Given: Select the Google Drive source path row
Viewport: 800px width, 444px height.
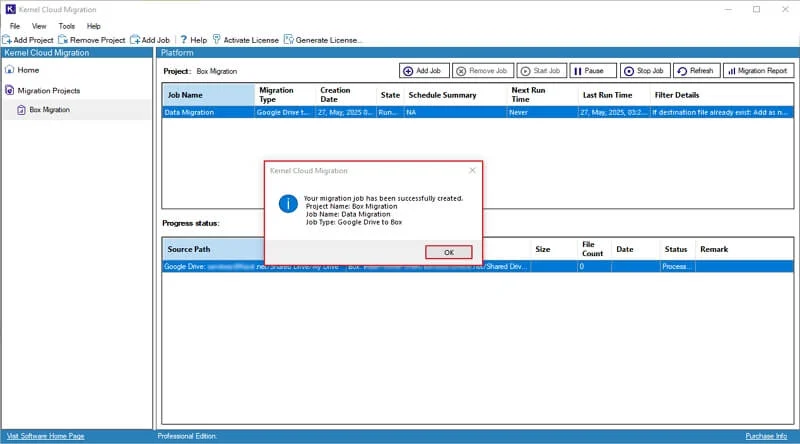Looking at the screenshot, I should click(x=478, y=266).
